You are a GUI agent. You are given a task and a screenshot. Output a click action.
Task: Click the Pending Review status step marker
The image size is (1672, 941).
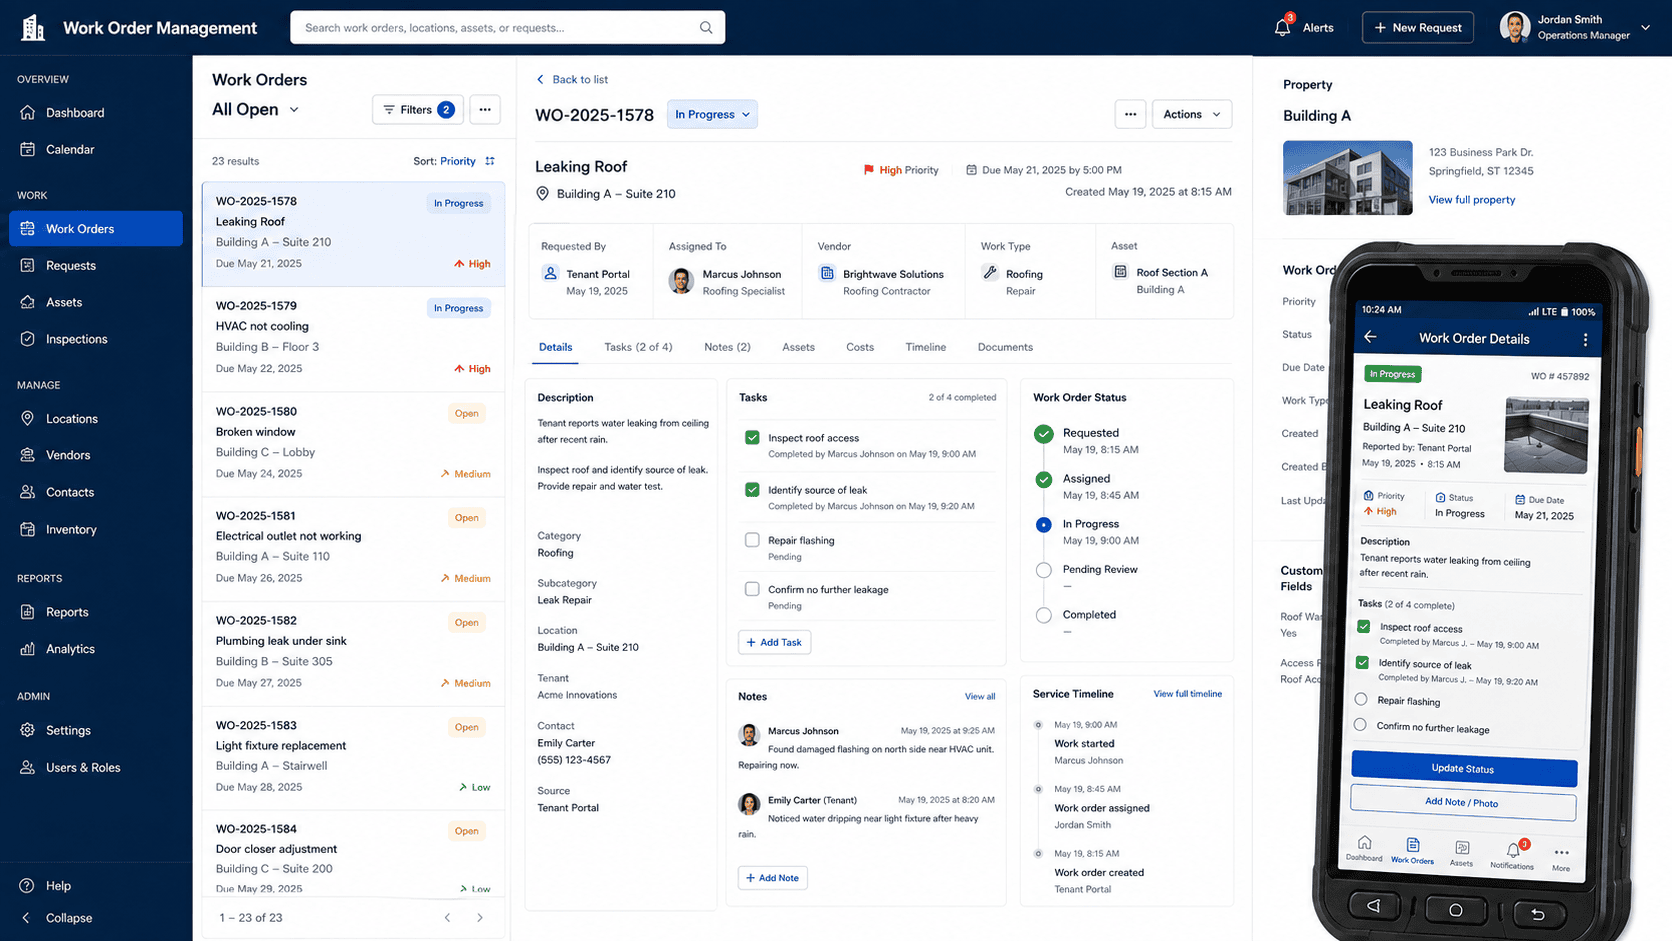pyautogui.click(x=1043, y=570)
